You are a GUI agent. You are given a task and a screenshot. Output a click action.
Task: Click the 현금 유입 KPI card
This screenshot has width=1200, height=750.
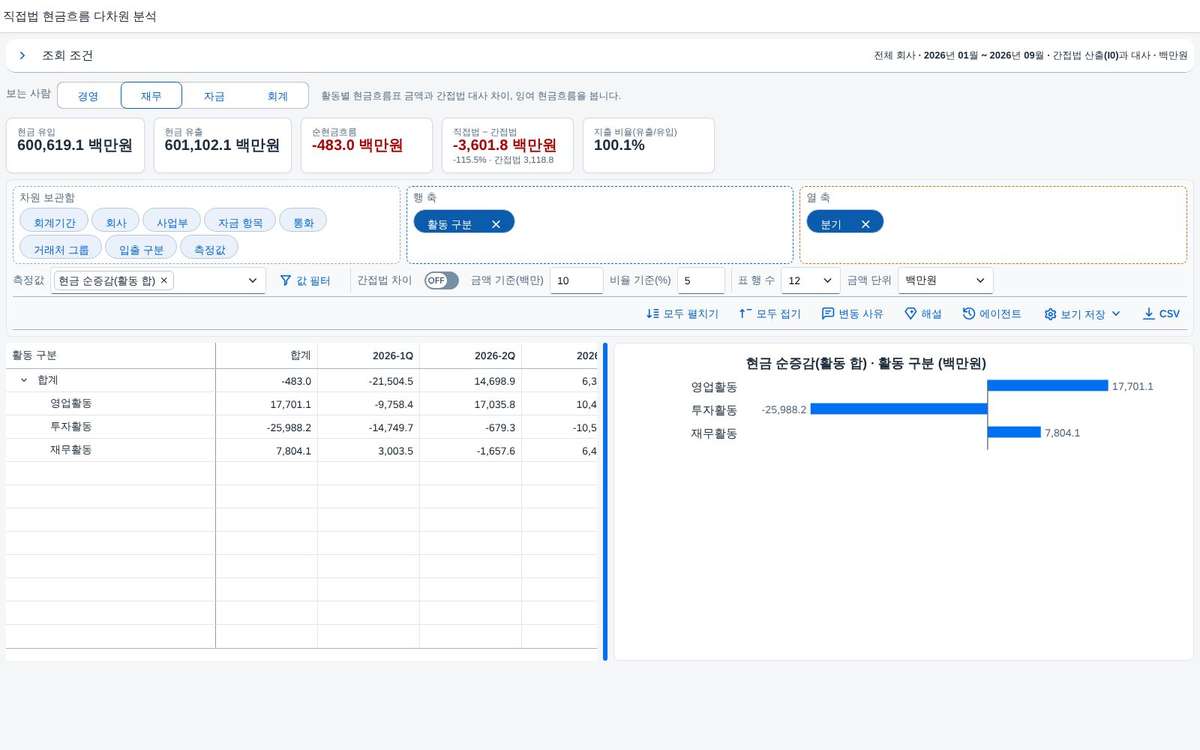(x=75, y=145)
